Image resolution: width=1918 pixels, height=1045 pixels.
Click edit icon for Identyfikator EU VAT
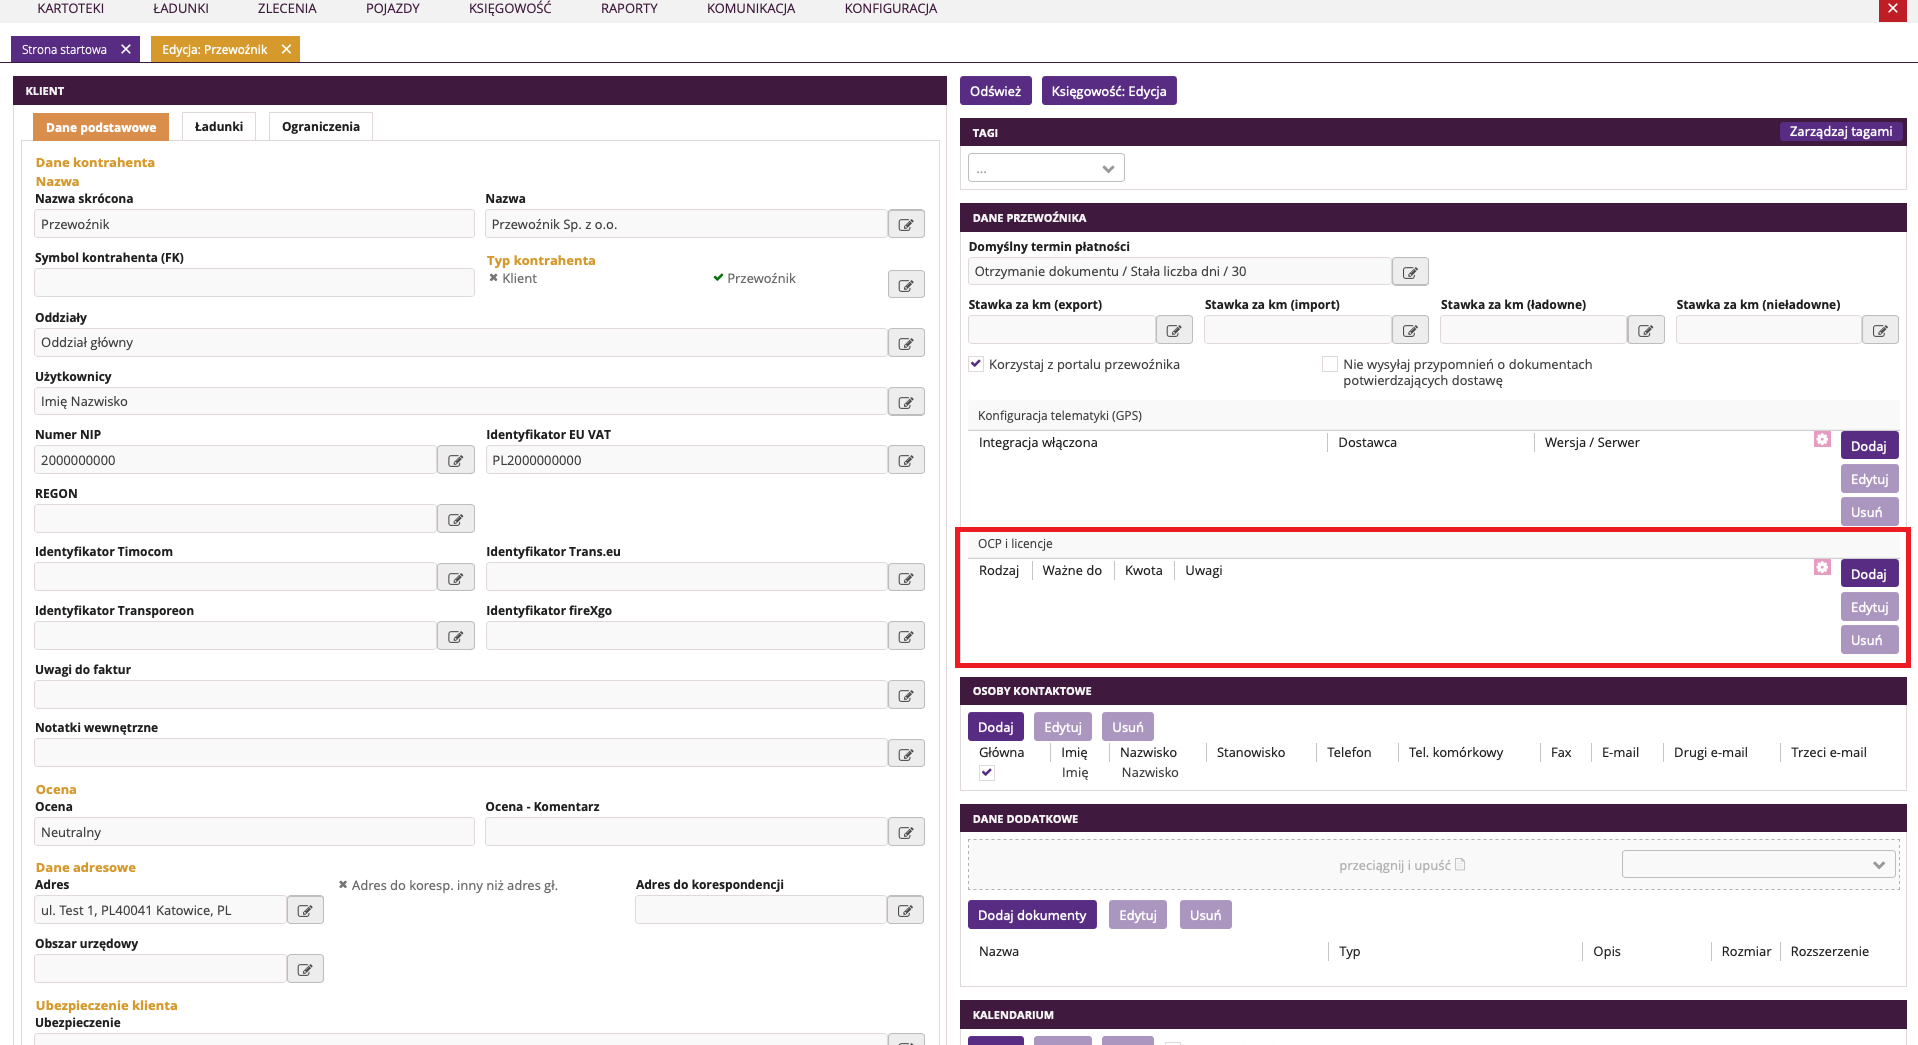point(906,460)
